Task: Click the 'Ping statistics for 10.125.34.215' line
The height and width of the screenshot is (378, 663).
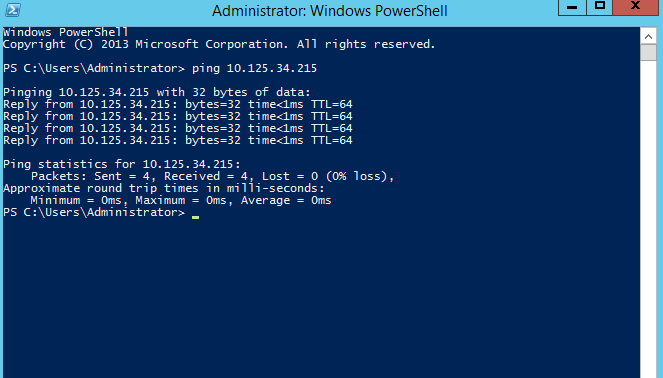Action: 122,164
